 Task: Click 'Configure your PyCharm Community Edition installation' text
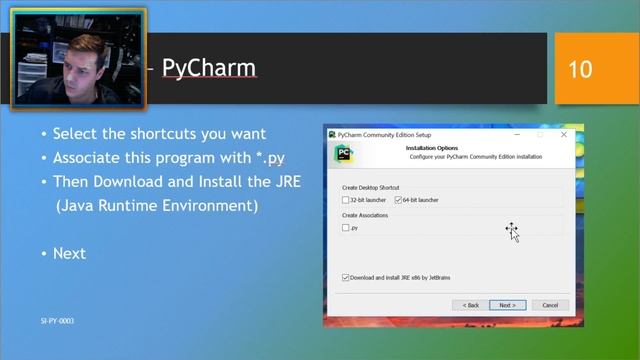click(x=476, y=157)
